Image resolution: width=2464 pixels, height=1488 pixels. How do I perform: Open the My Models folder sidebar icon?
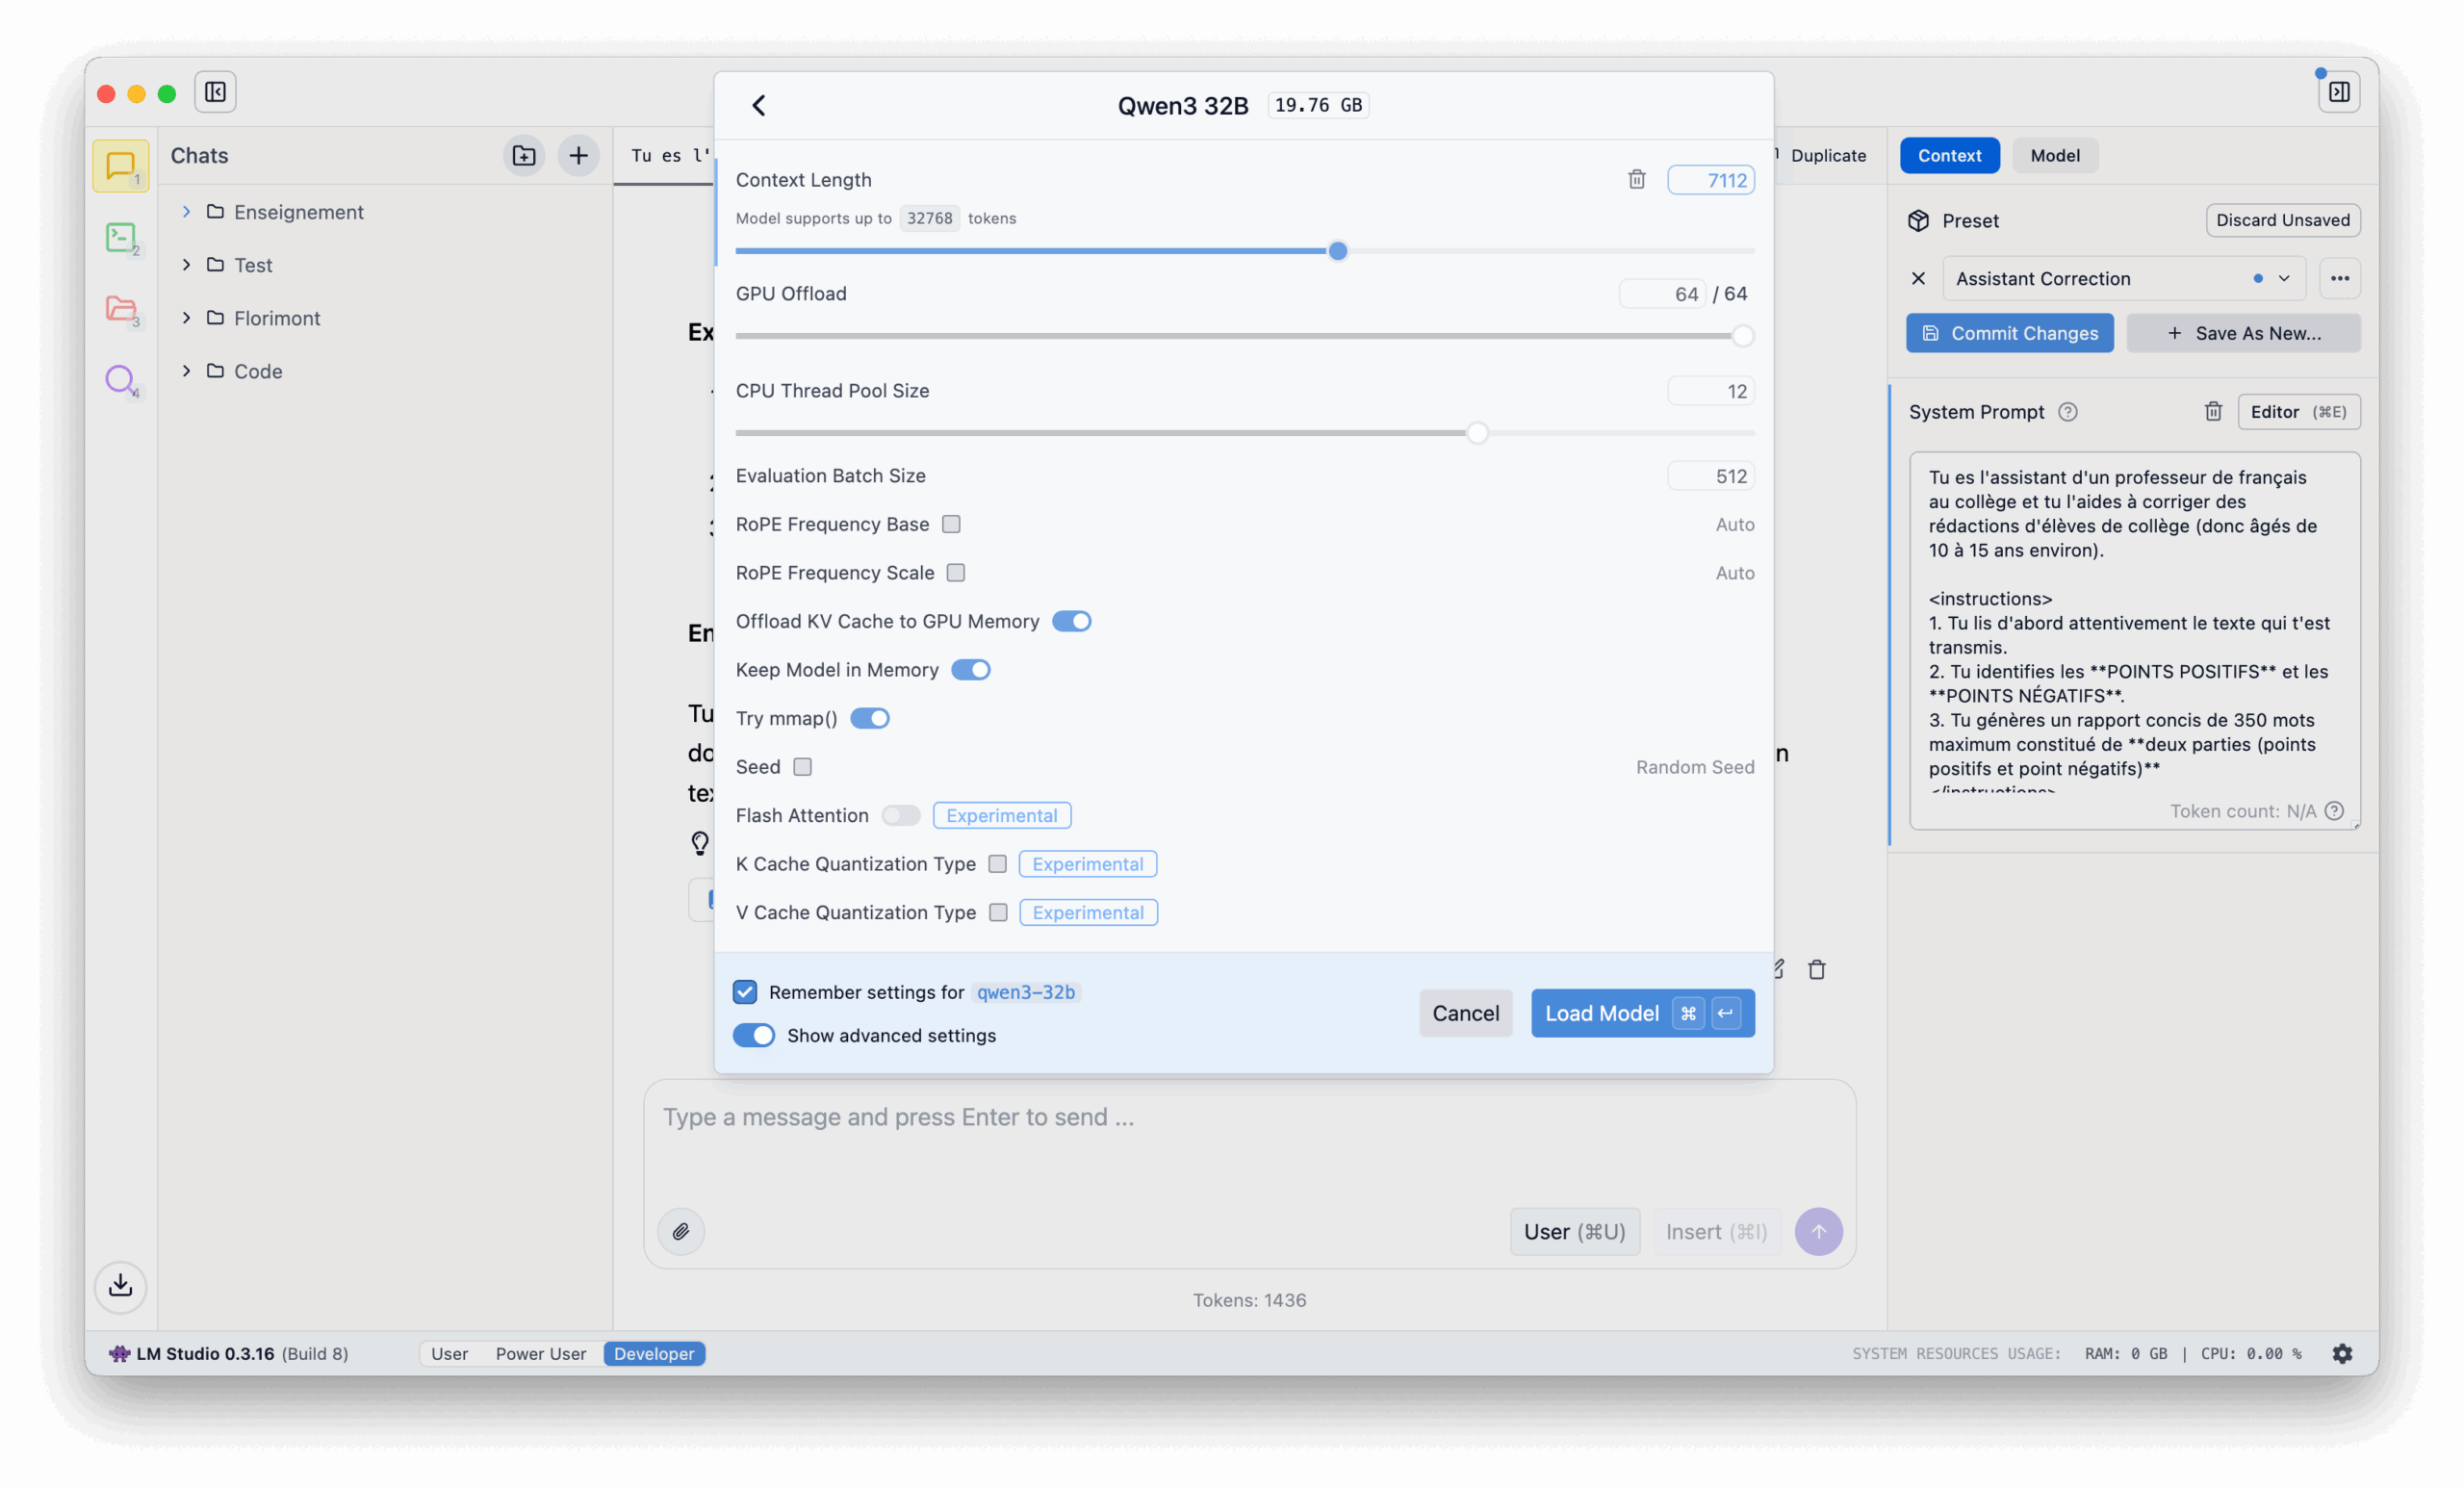(121, 309)
